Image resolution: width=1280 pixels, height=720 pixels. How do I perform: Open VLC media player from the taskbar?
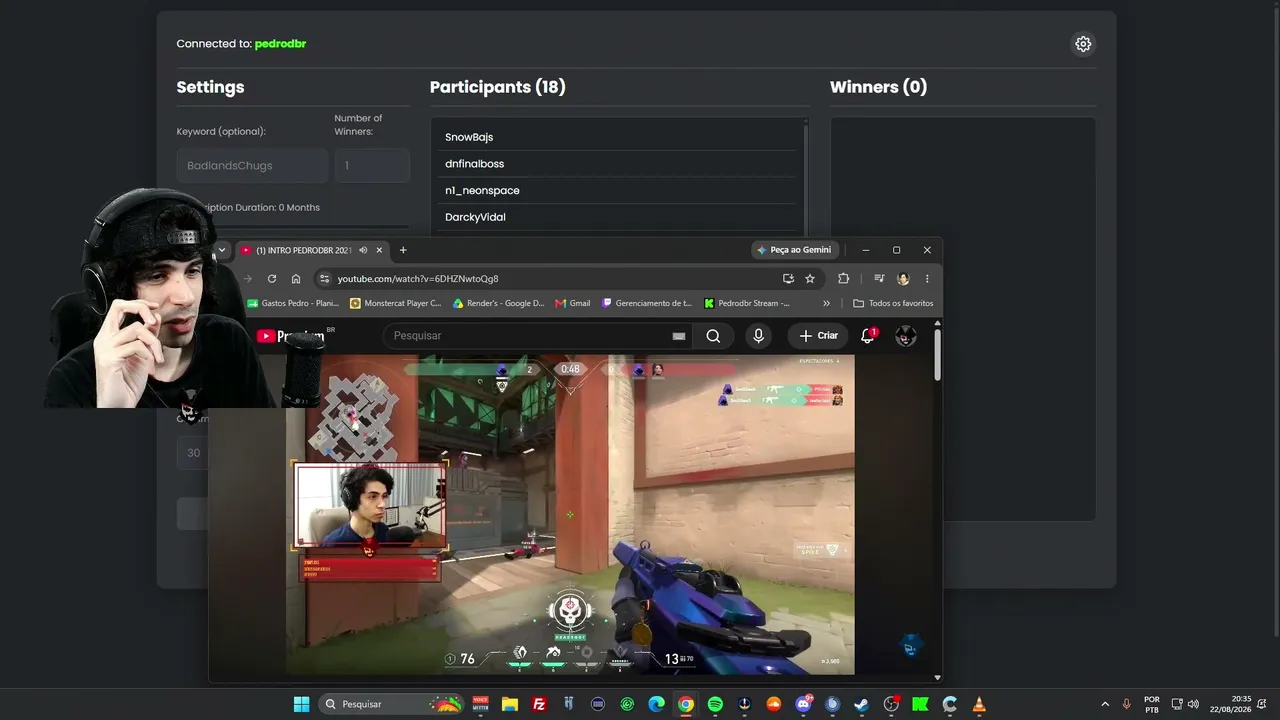979,704
